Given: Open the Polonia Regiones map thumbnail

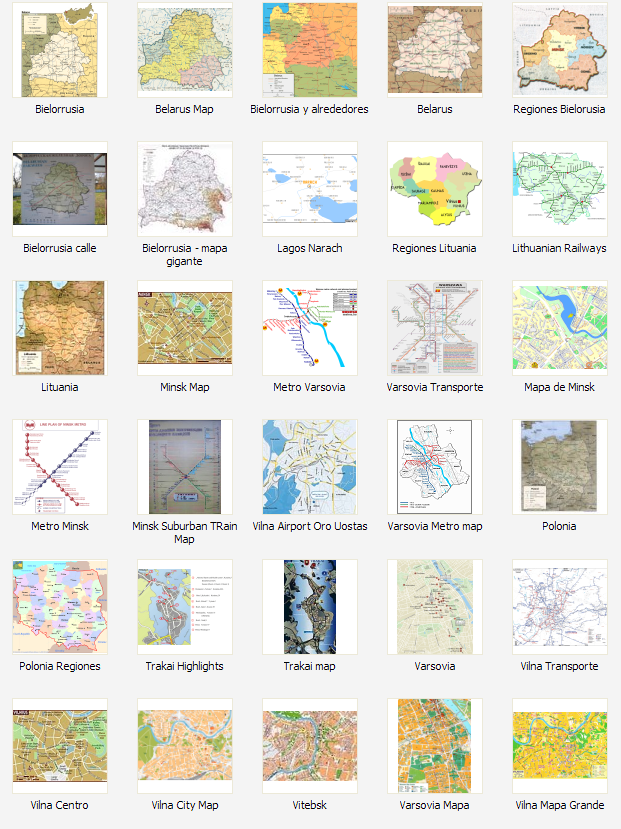Looking at the screenshot, I should coord(59,606).
